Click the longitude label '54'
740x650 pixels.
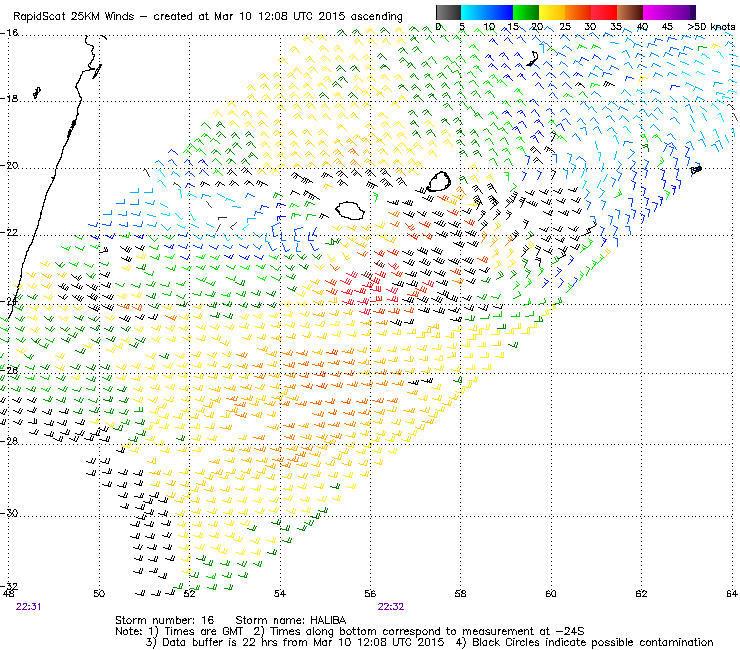click(x=280, y=593)
